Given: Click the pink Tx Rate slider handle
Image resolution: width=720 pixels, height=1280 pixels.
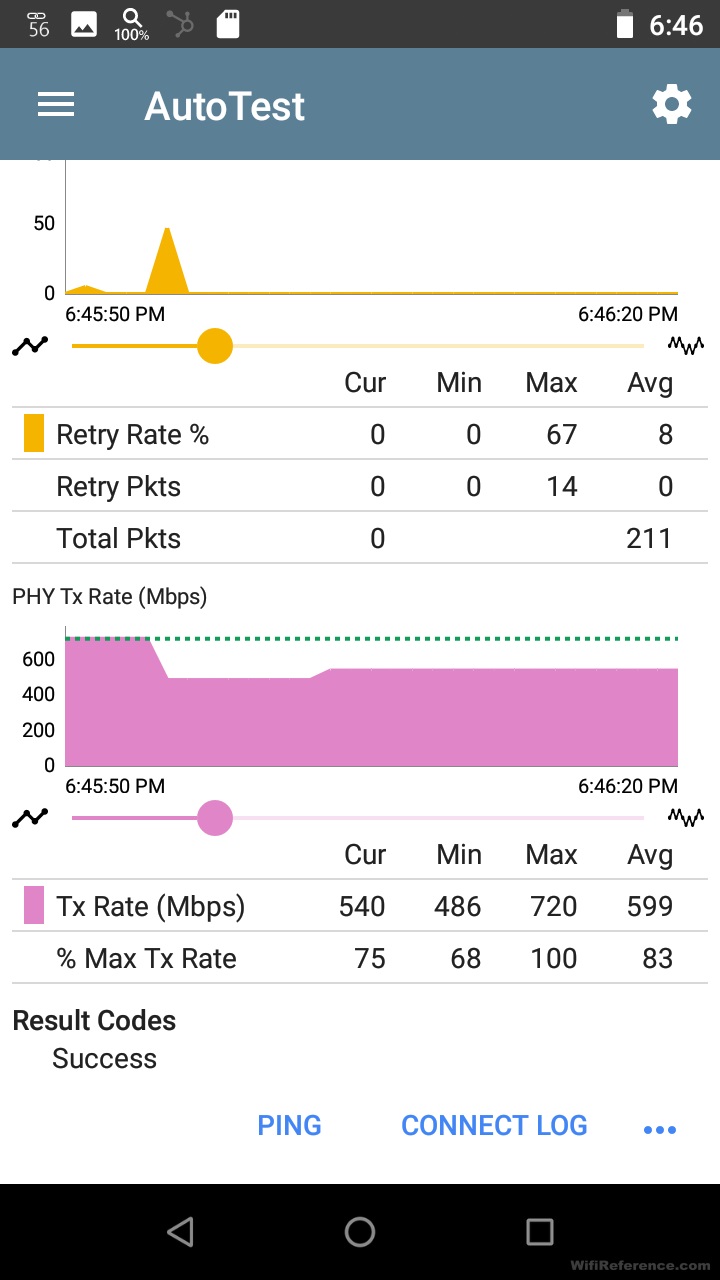Looking at the screenshot, I should 215,818.
